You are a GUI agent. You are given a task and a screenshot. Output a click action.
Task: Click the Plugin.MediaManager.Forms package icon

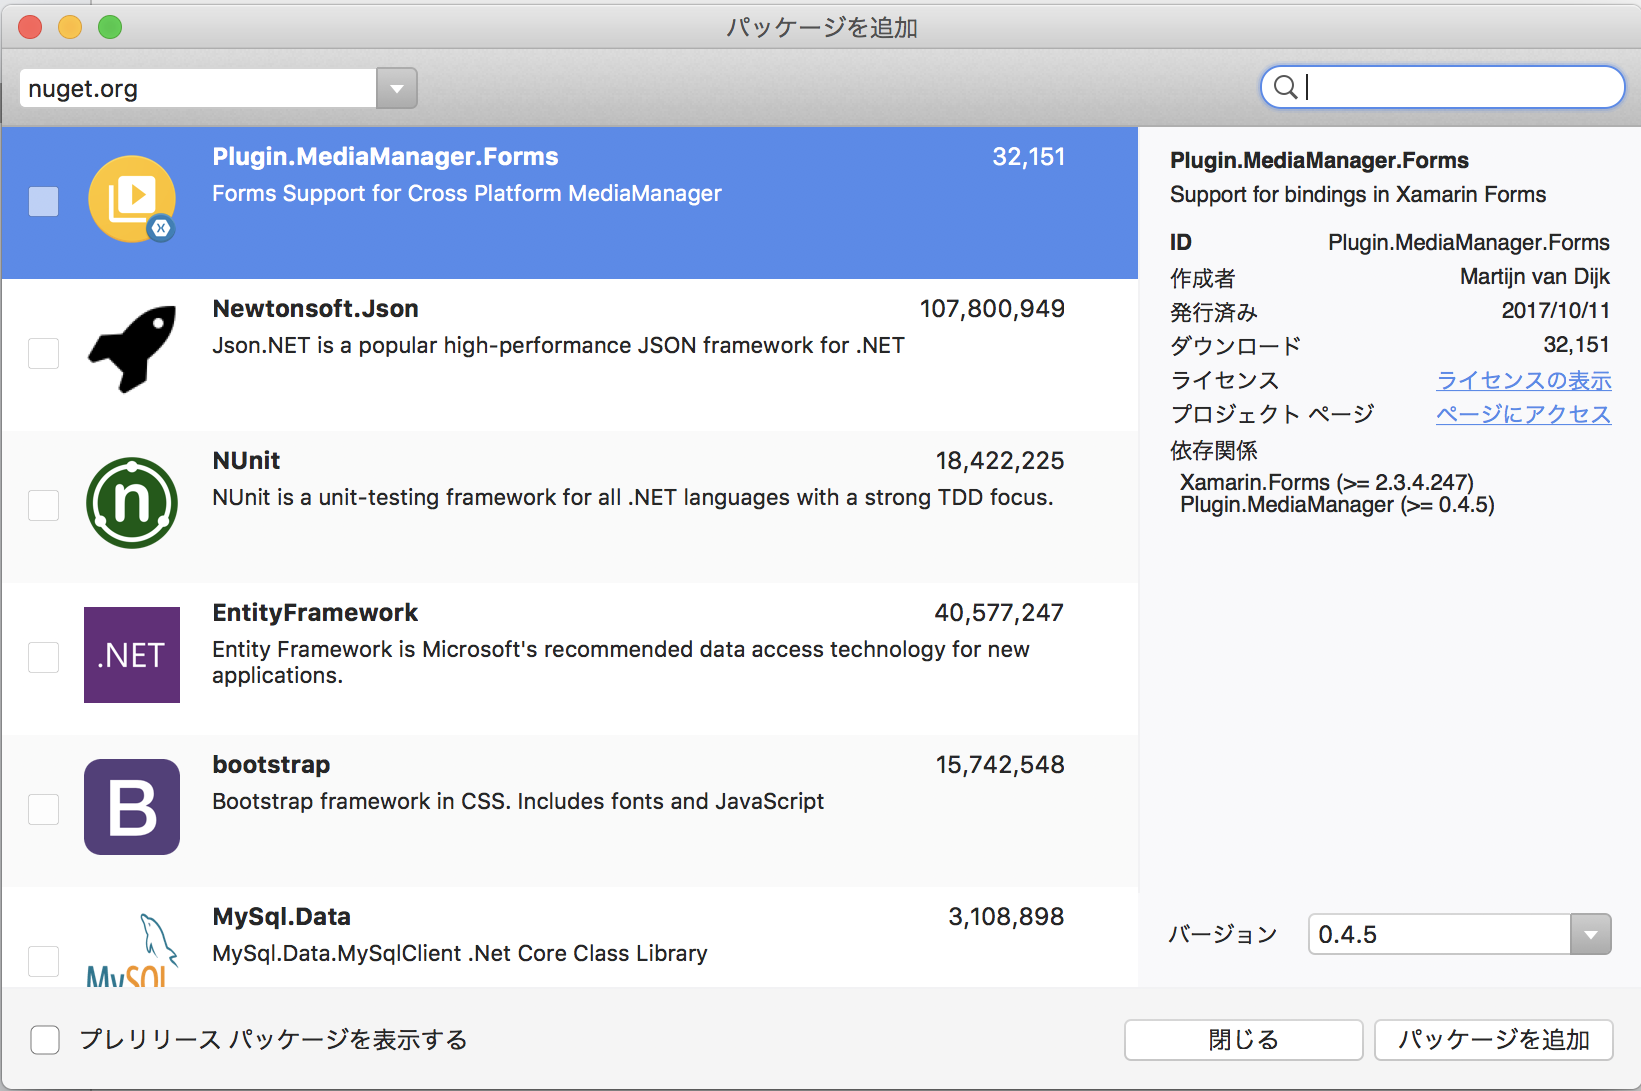(x=131, y=199)
